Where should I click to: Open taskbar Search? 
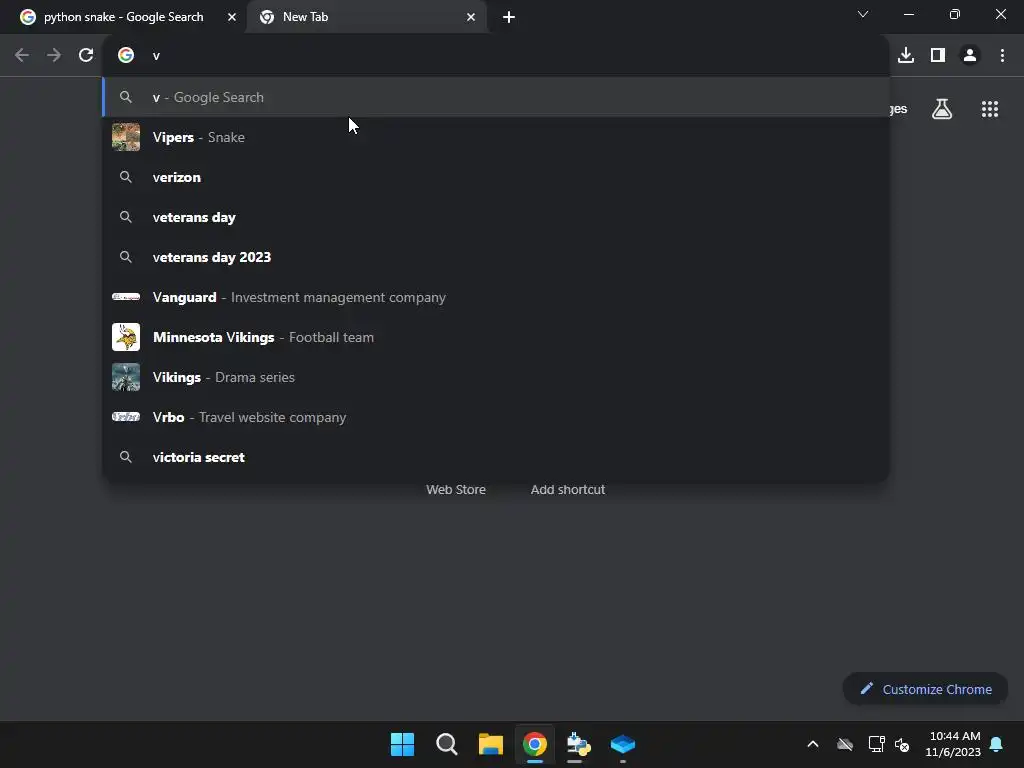click(x=447, y=744)
